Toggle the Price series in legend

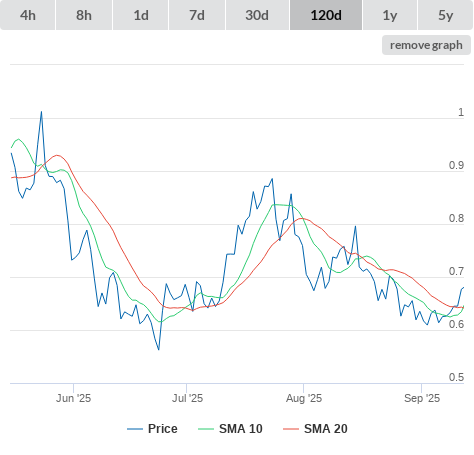point(152,429)
